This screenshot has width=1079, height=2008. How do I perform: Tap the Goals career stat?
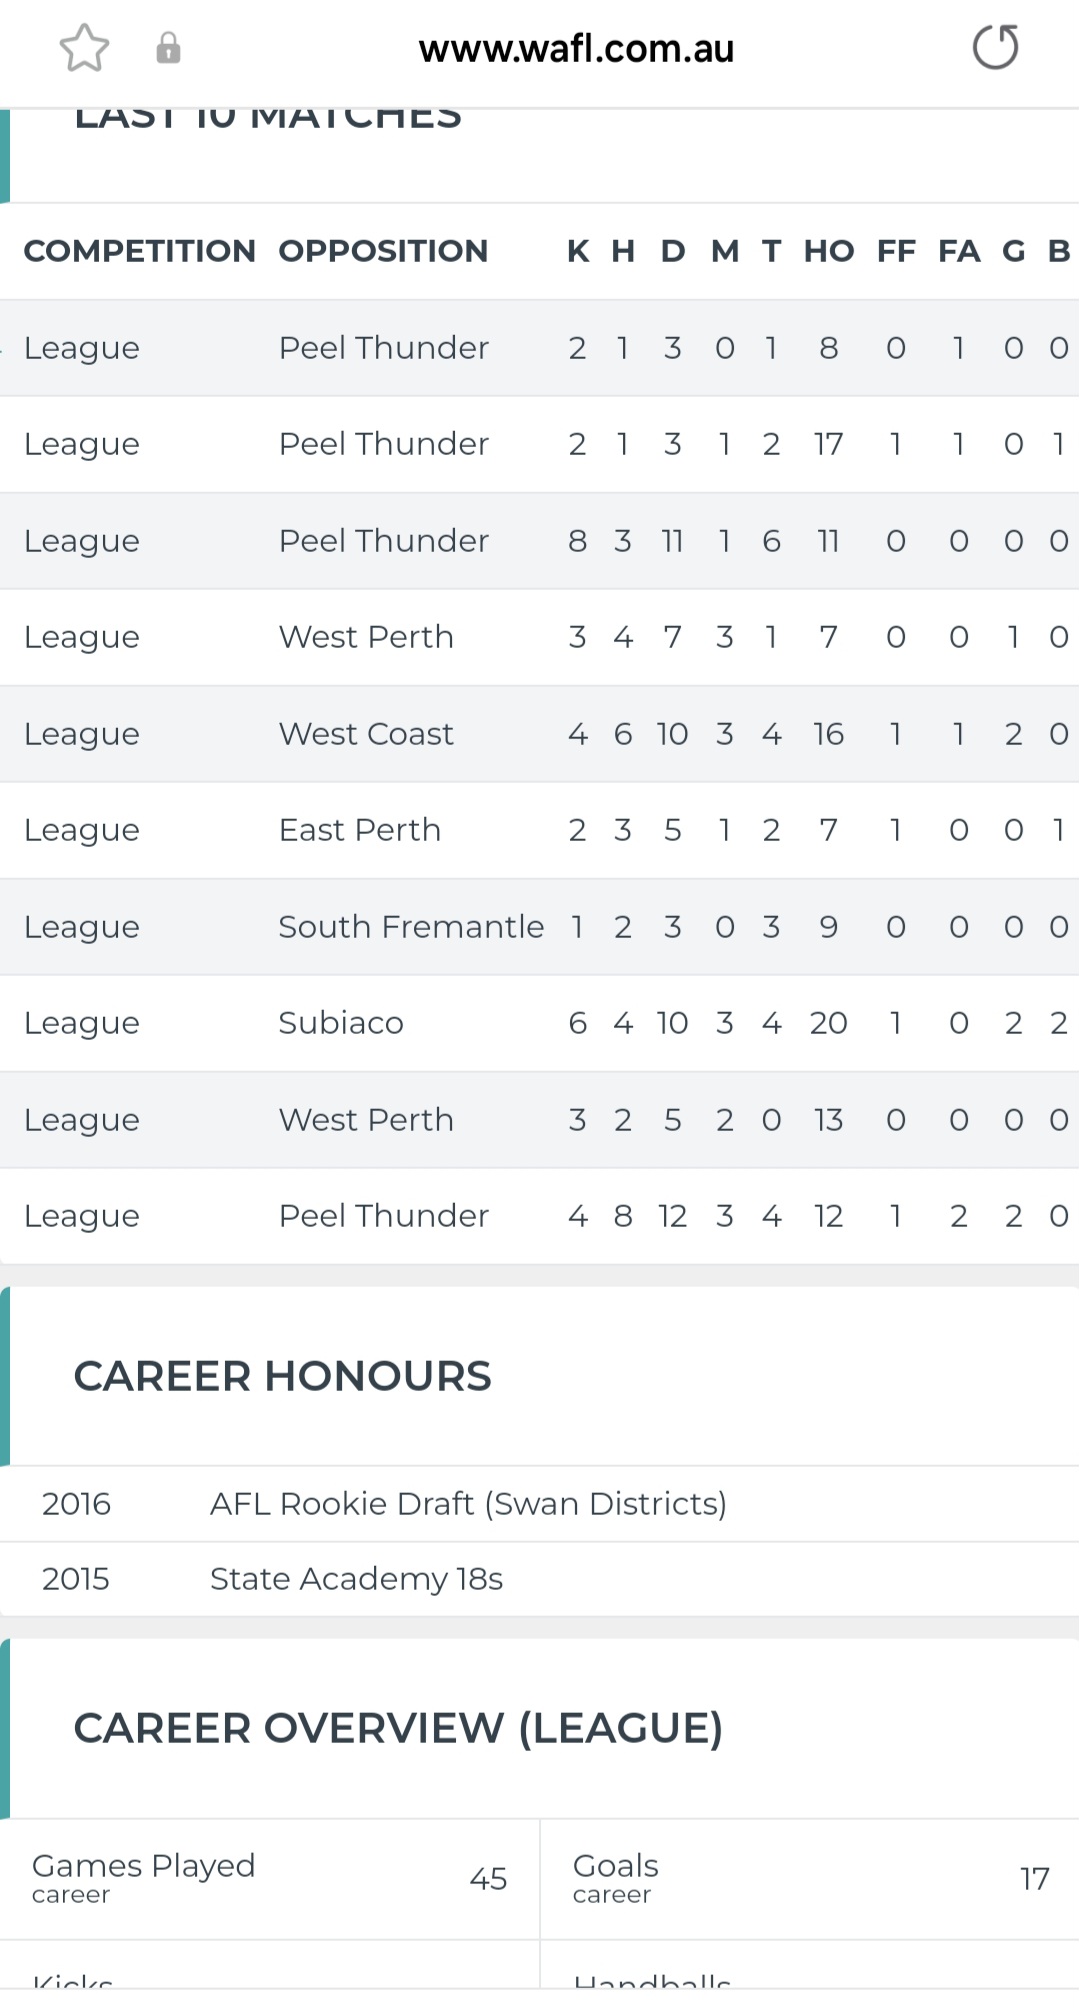tap(810, 1879)
